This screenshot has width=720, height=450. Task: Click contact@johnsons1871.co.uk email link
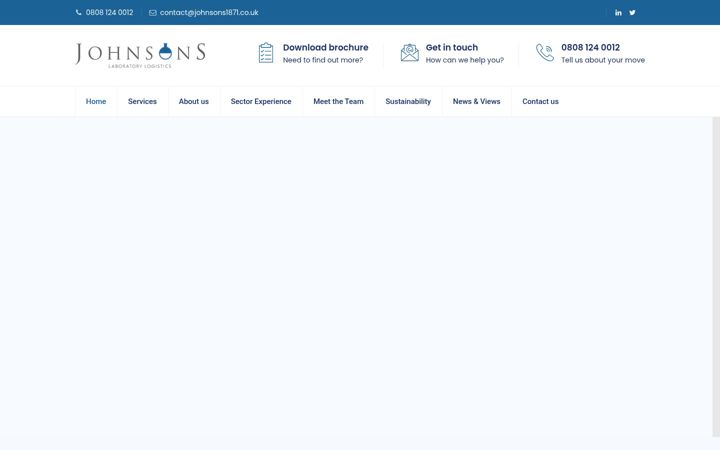point(209,12)
